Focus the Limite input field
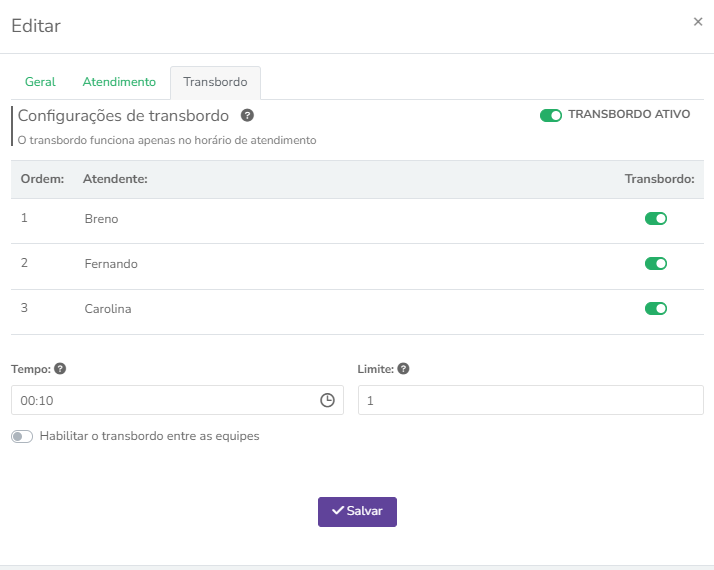Viewport: 714px width, 570px height. [530, 400]
